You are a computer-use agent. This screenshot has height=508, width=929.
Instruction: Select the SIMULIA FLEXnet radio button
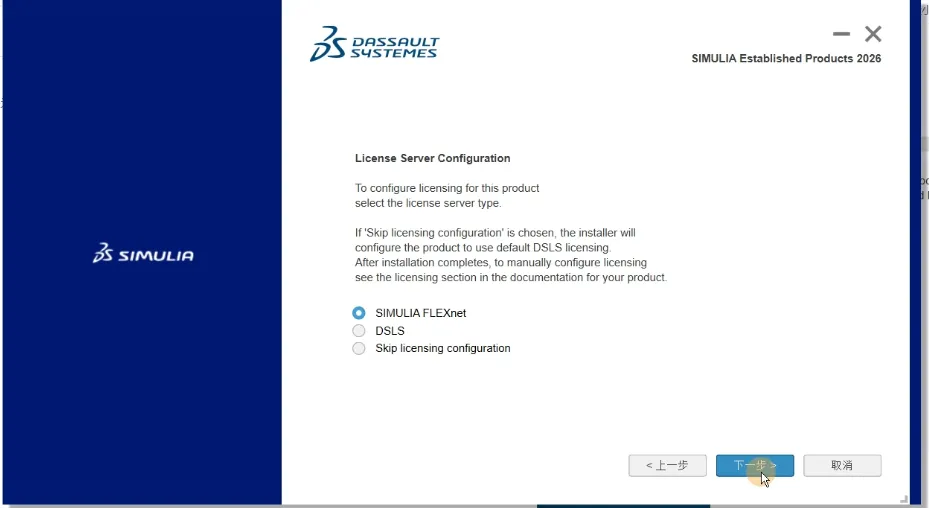[x=358, y=313]
